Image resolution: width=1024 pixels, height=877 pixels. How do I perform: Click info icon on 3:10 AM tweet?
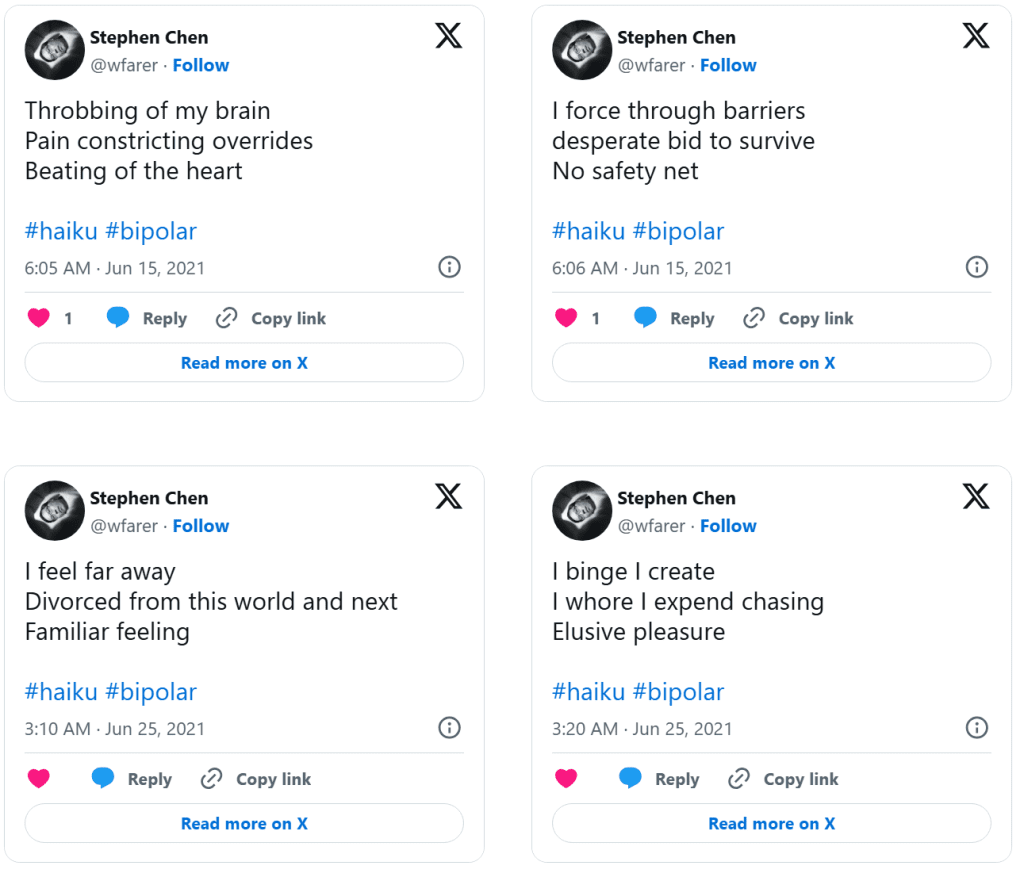[x=450, y=728]
